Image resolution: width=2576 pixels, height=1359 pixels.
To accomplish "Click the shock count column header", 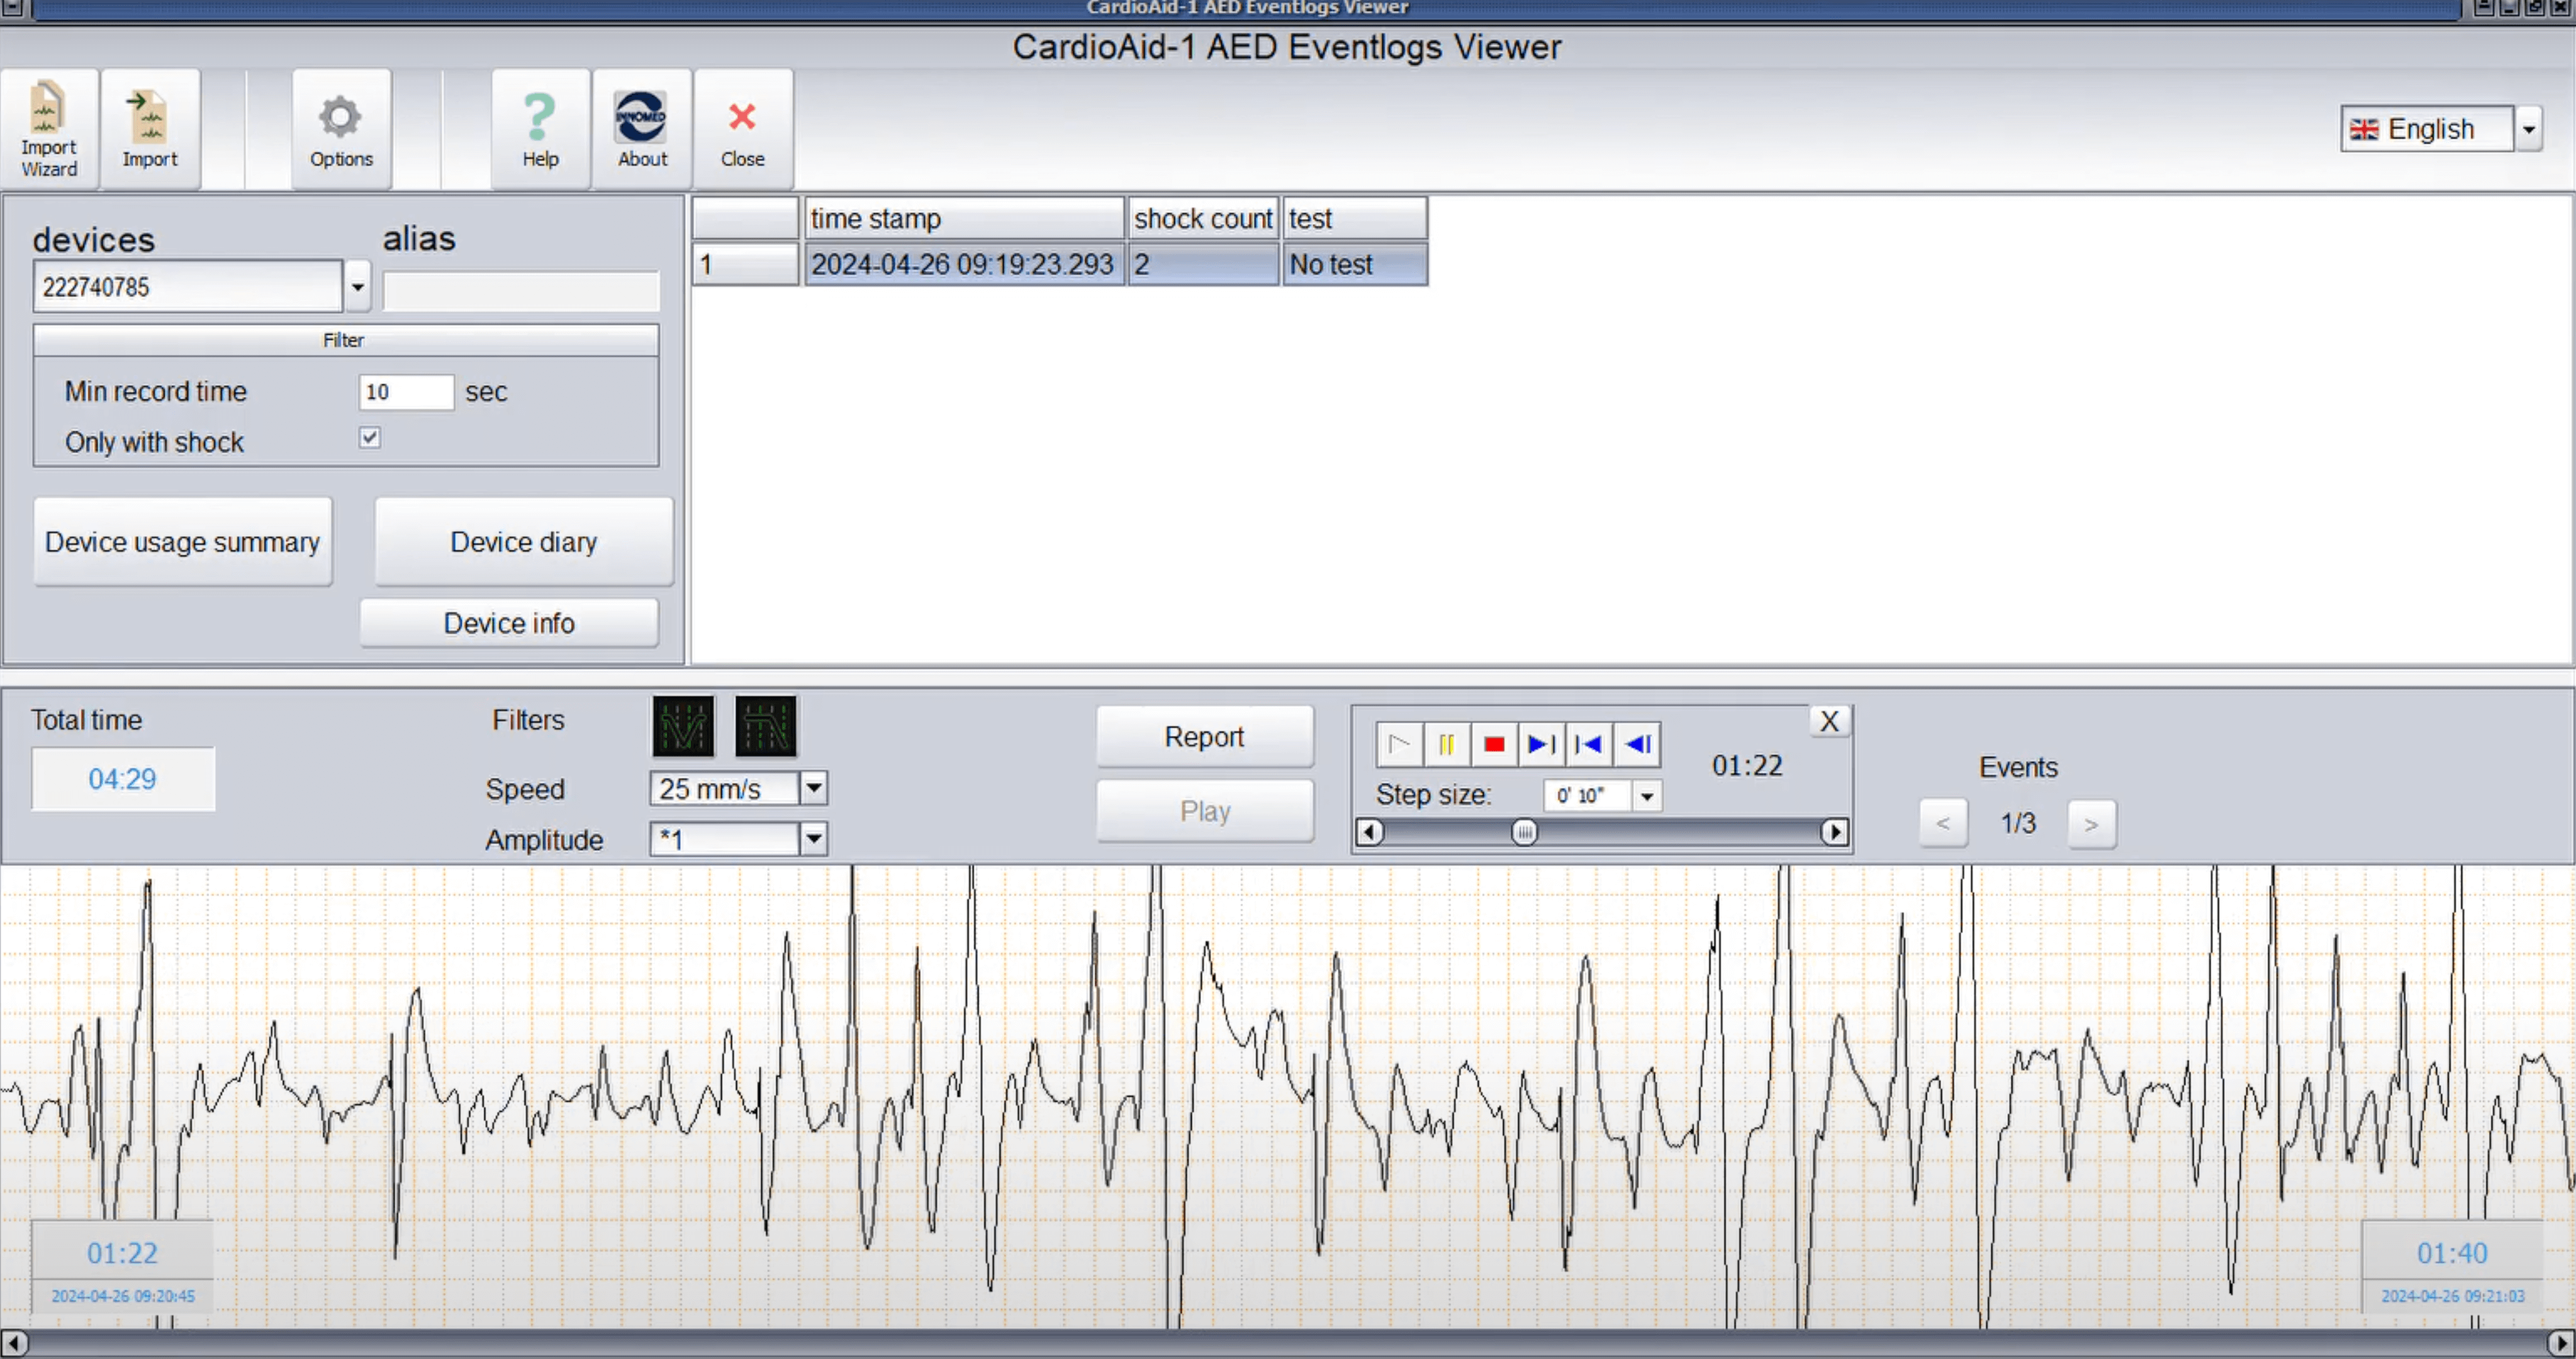I will coord(1203,219).
